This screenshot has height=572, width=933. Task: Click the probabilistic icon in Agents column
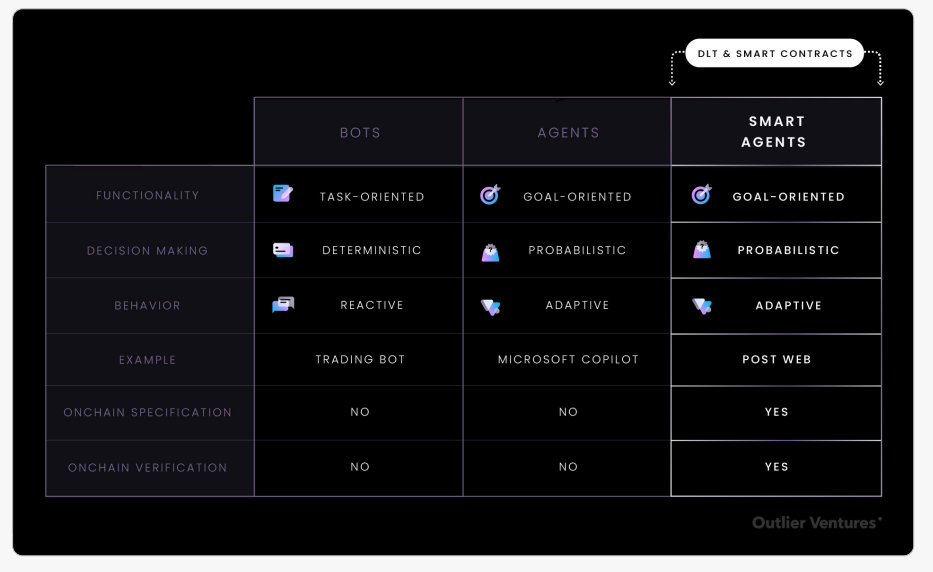tap(490, 251)
